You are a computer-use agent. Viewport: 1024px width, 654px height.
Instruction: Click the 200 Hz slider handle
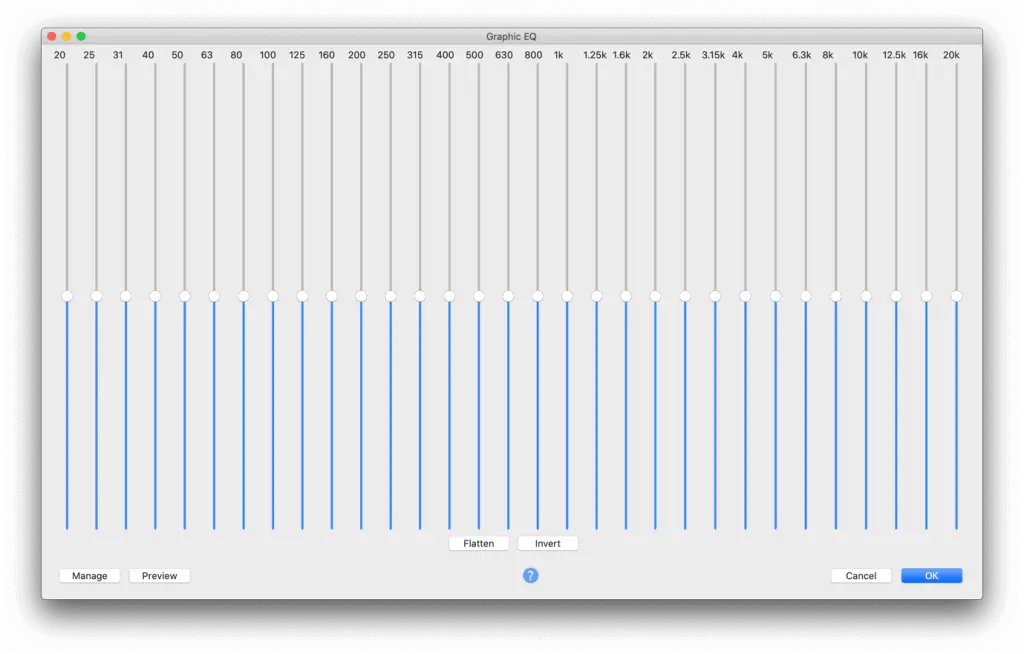[x=361, y=297]
